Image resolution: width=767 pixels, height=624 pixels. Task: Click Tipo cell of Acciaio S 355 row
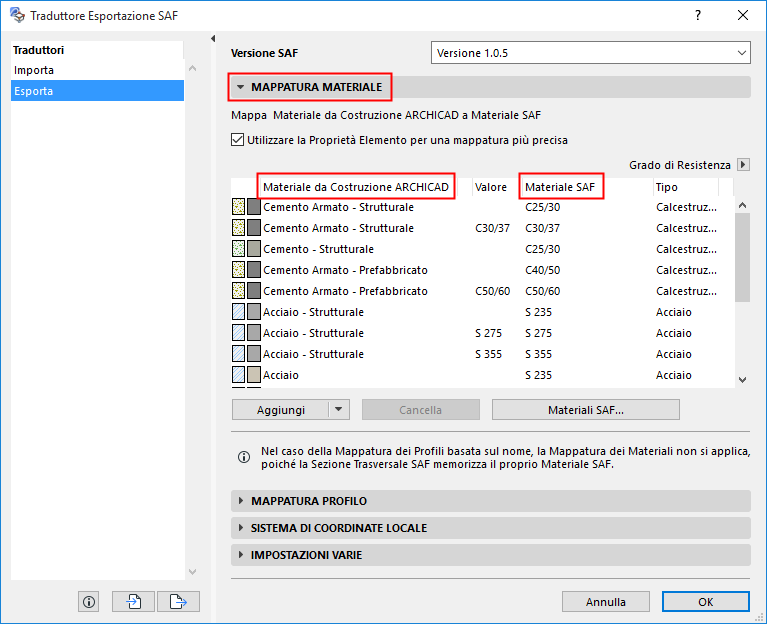(x=674, y=354)
